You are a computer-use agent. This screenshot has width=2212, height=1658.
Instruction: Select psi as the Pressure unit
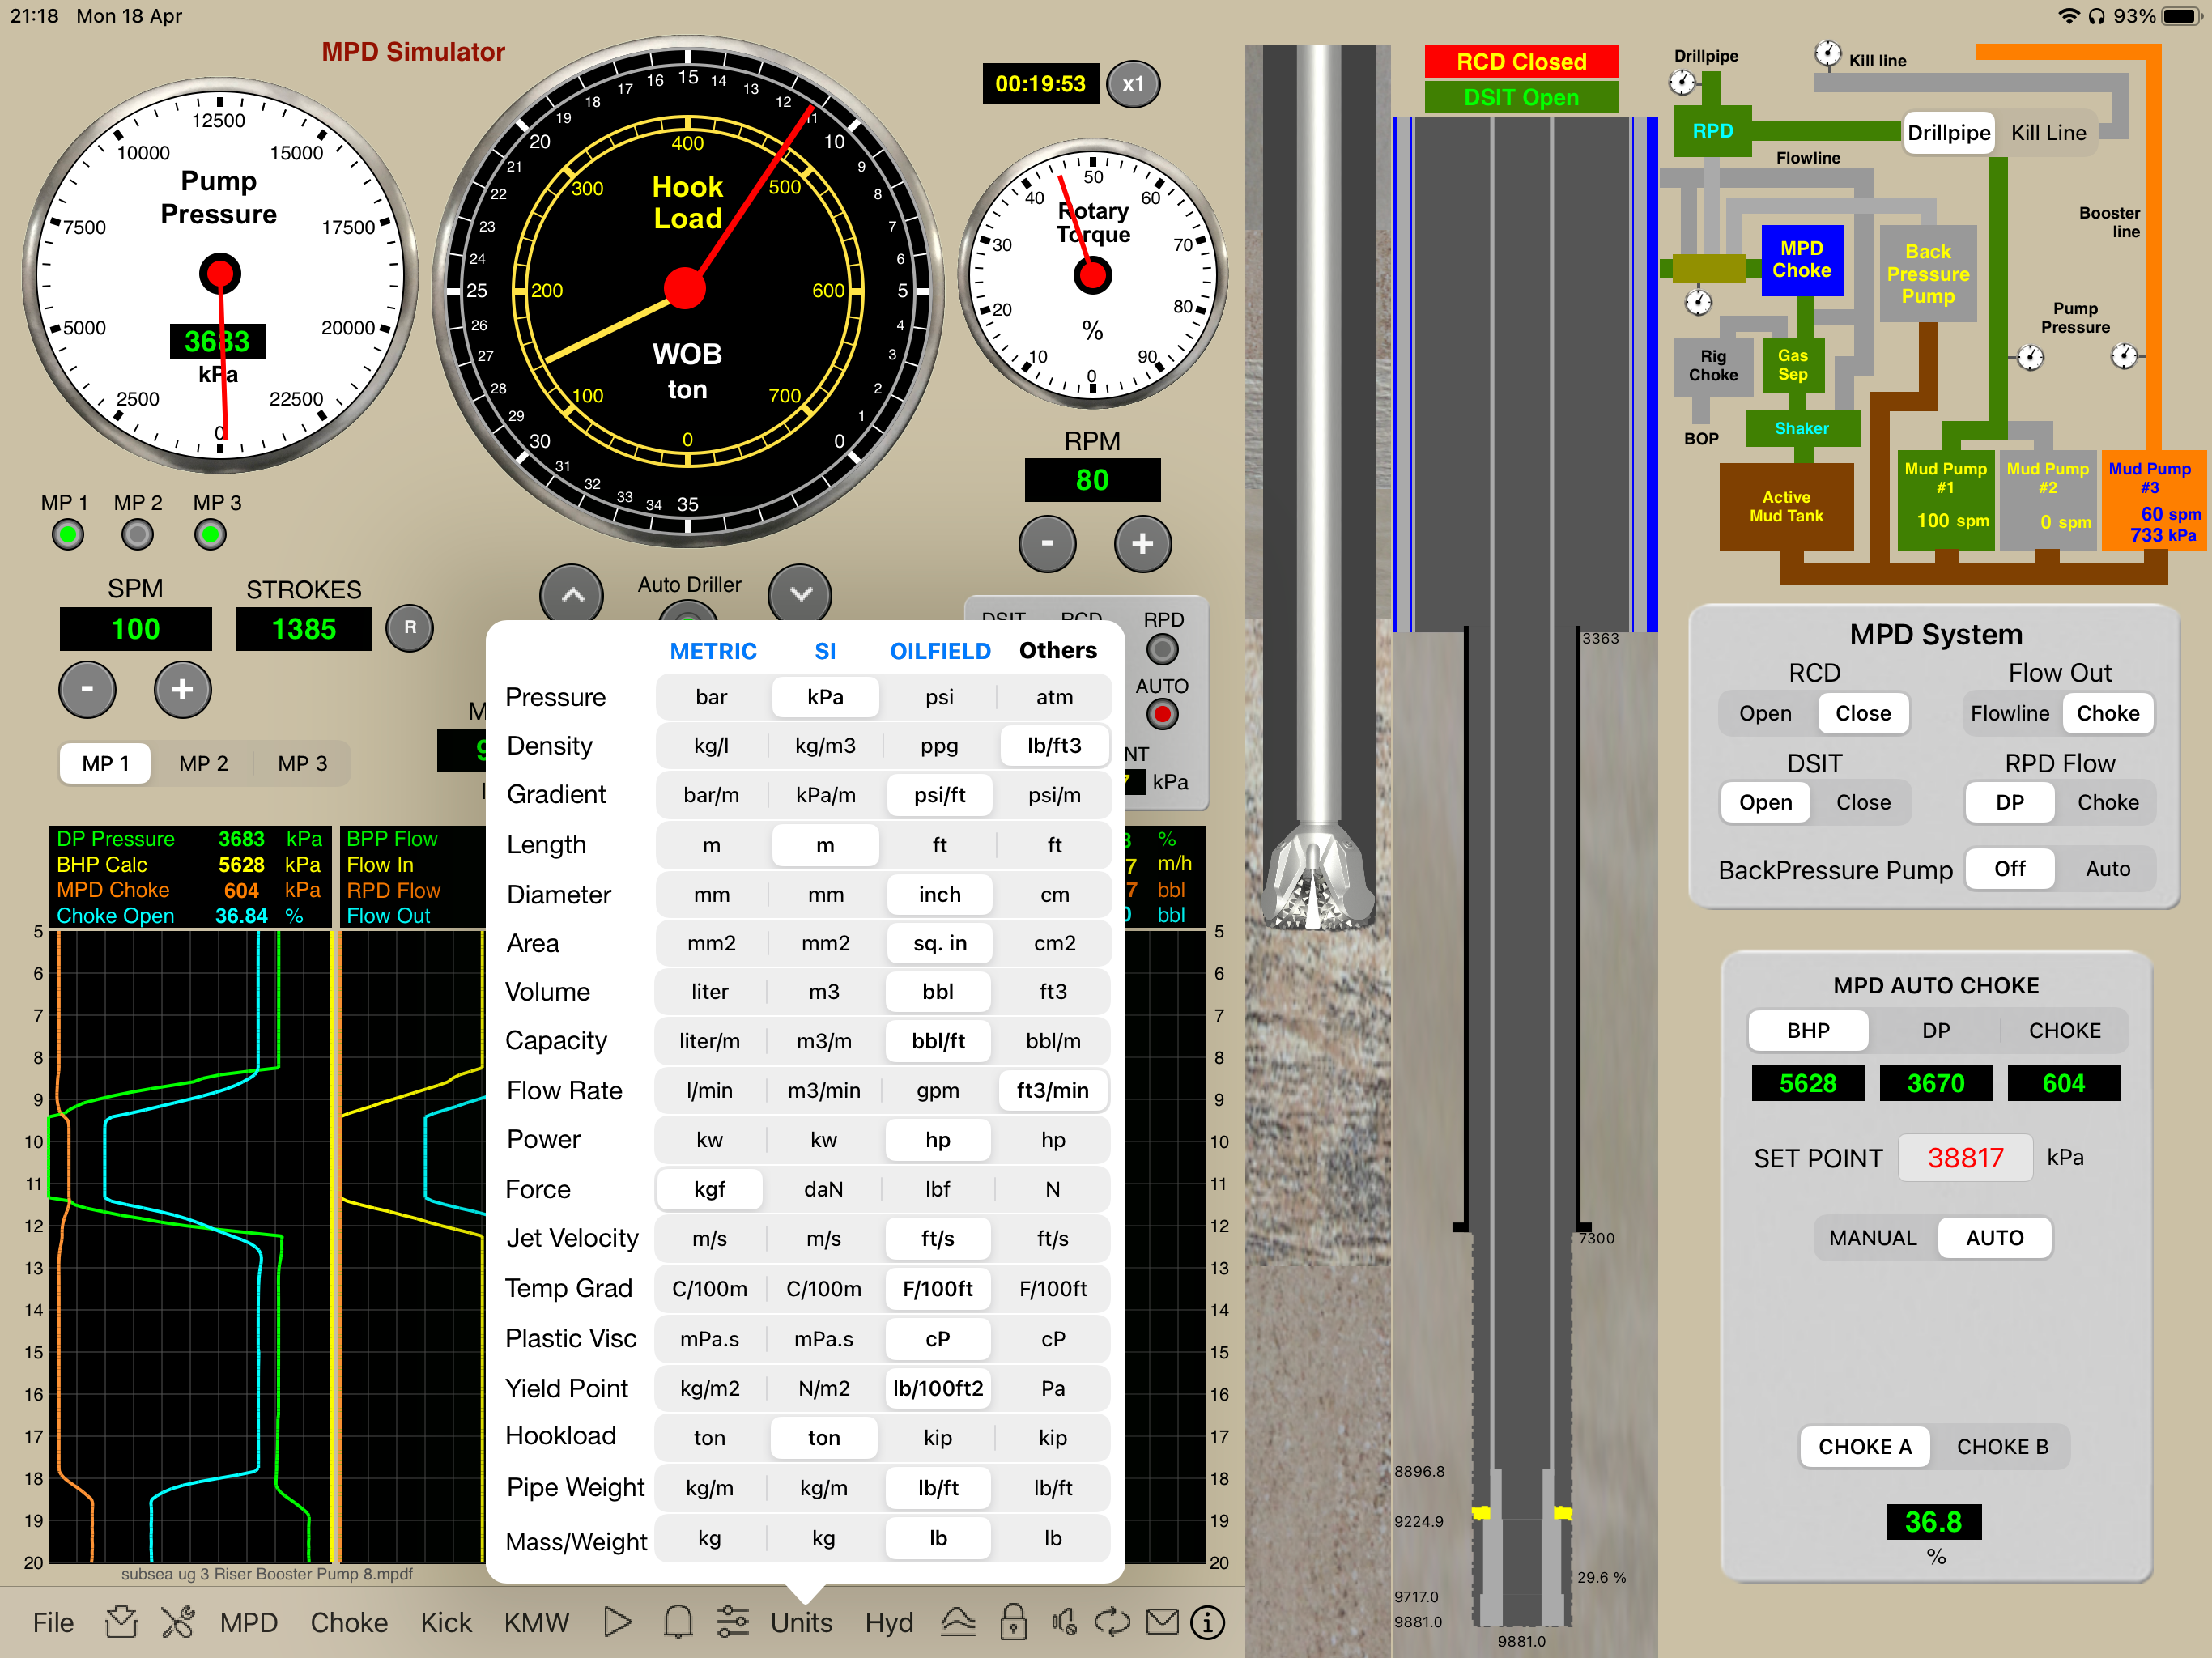coord(939,697)
